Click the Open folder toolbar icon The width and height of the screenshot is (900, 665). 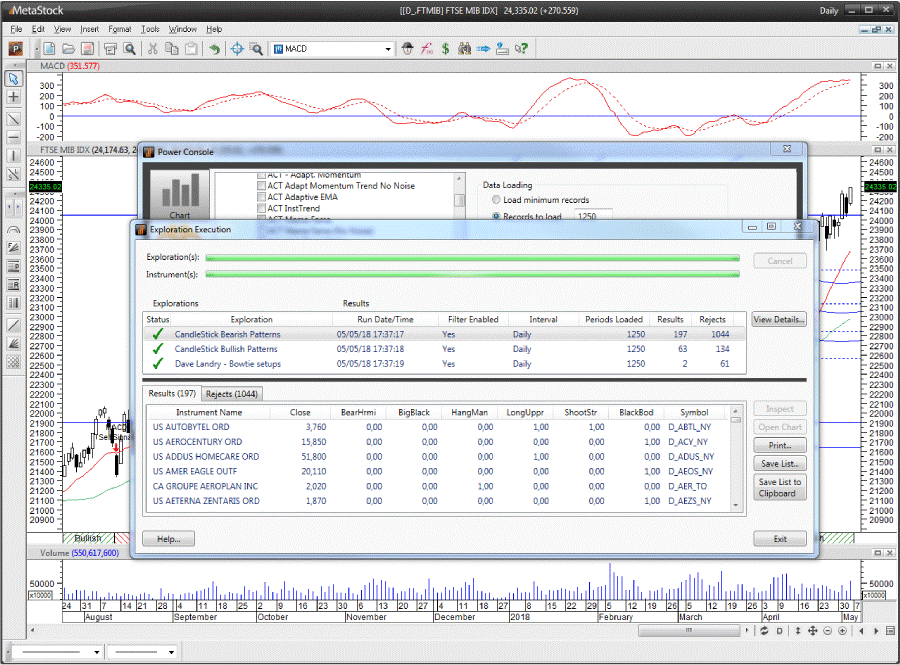click(x=68, y=49)
